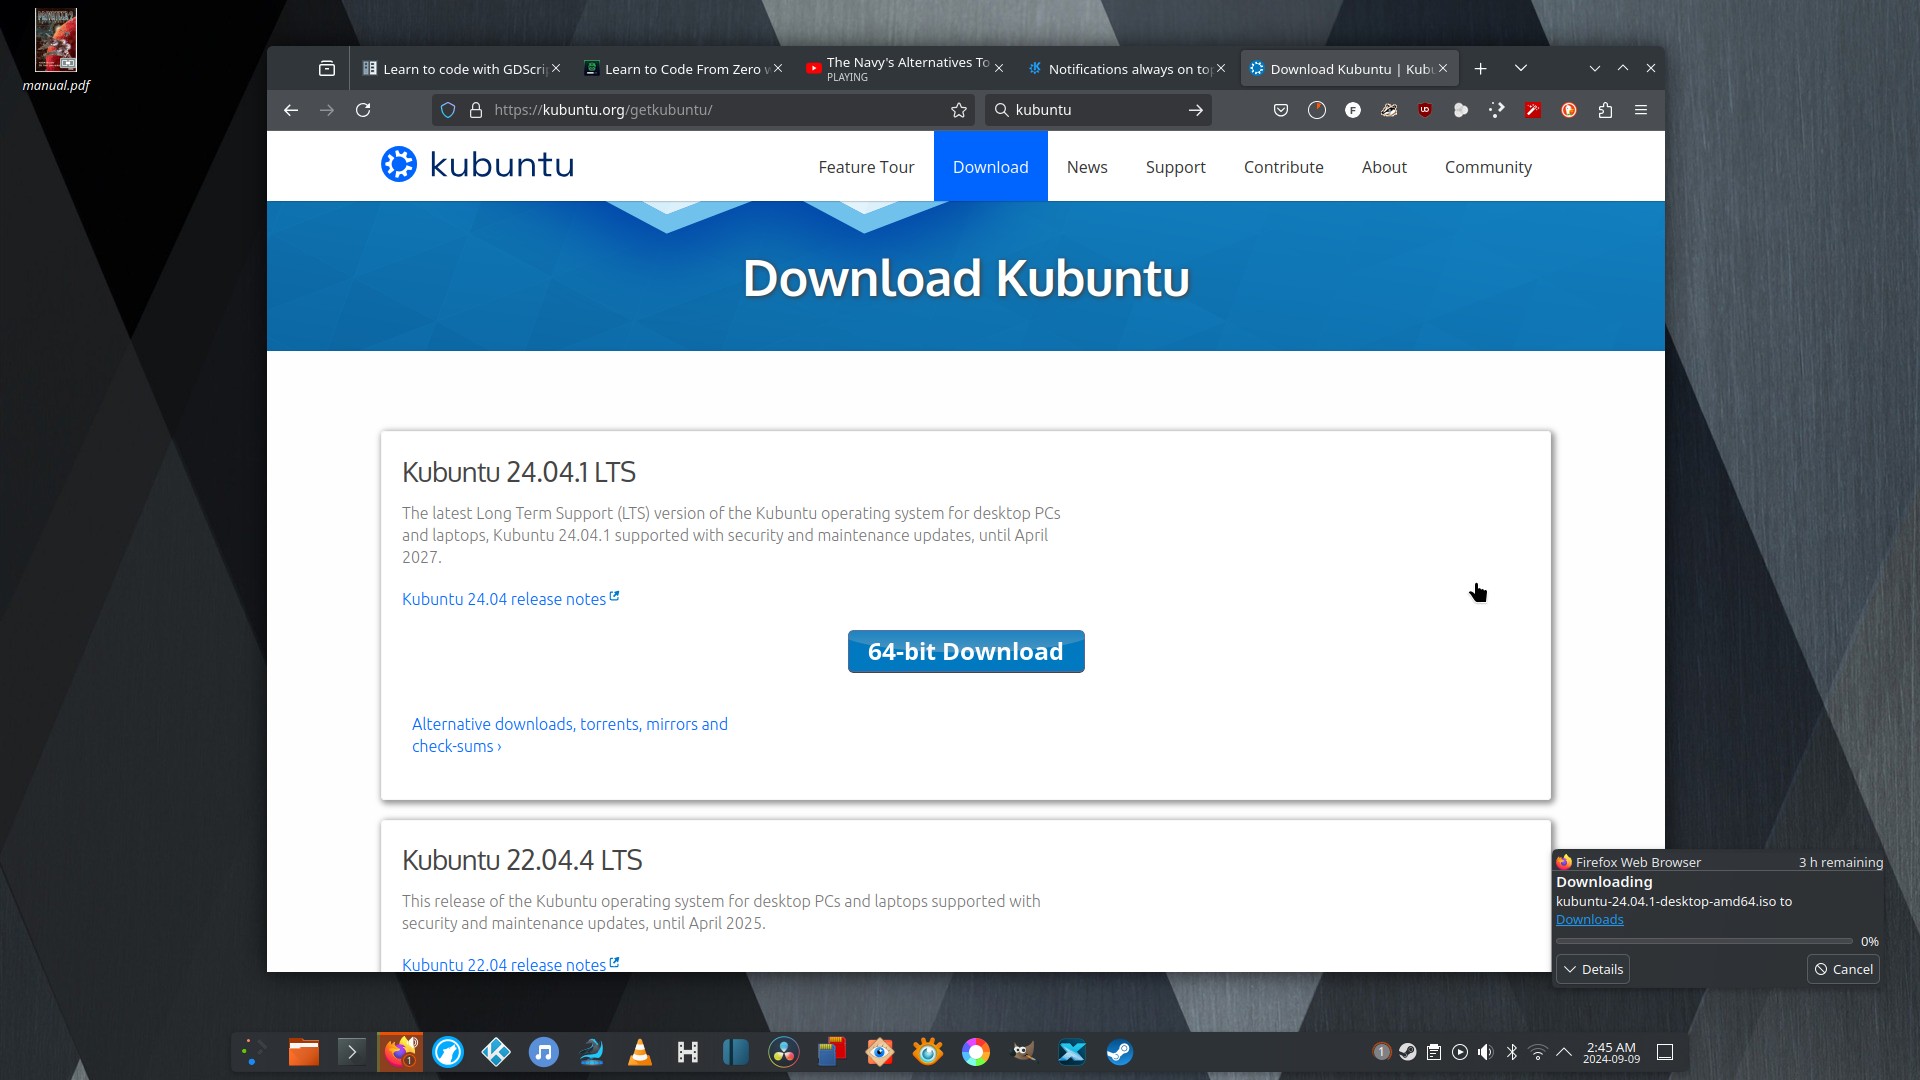Click the white F circle extension icon
Viewport: 1920px width, 1080px height.
1353,110
